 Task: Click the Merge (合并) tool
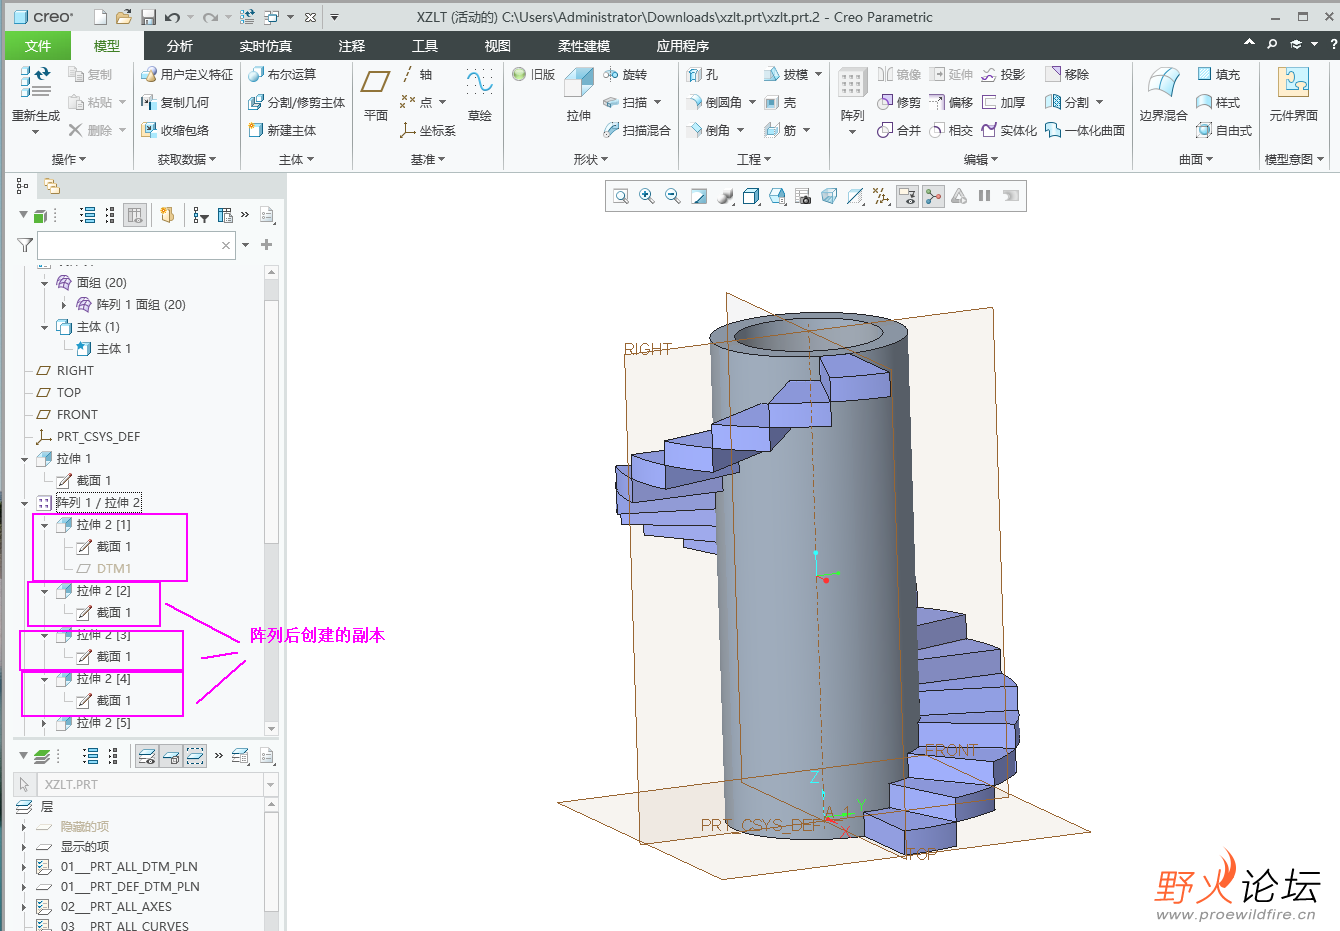point(899,131)
